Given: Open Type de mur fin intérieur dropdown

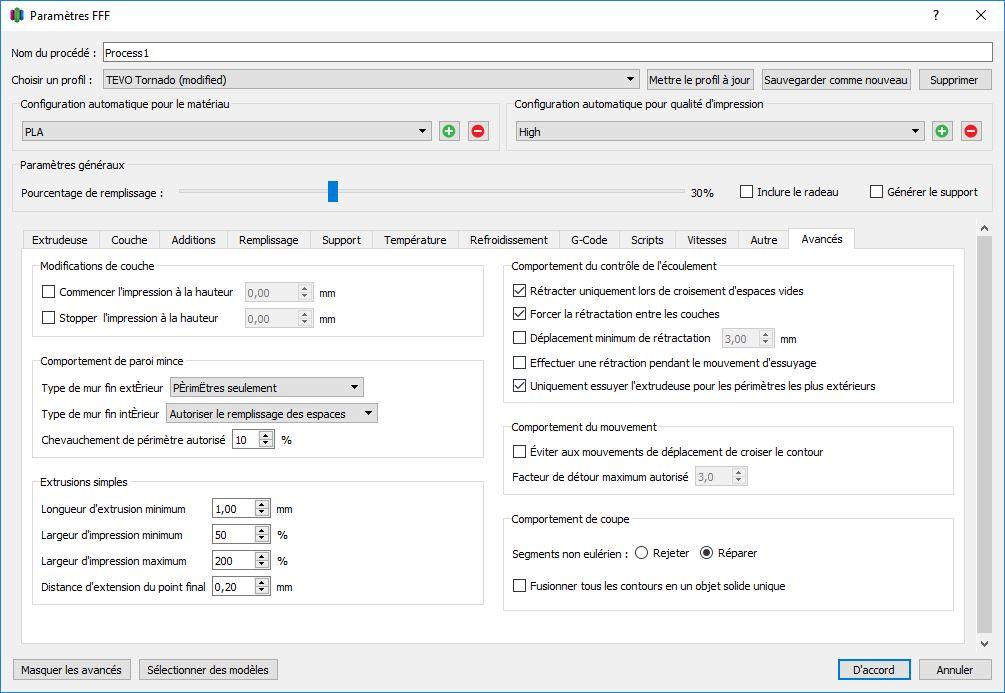Looking at the screenshot, I should tap(272, 413).
